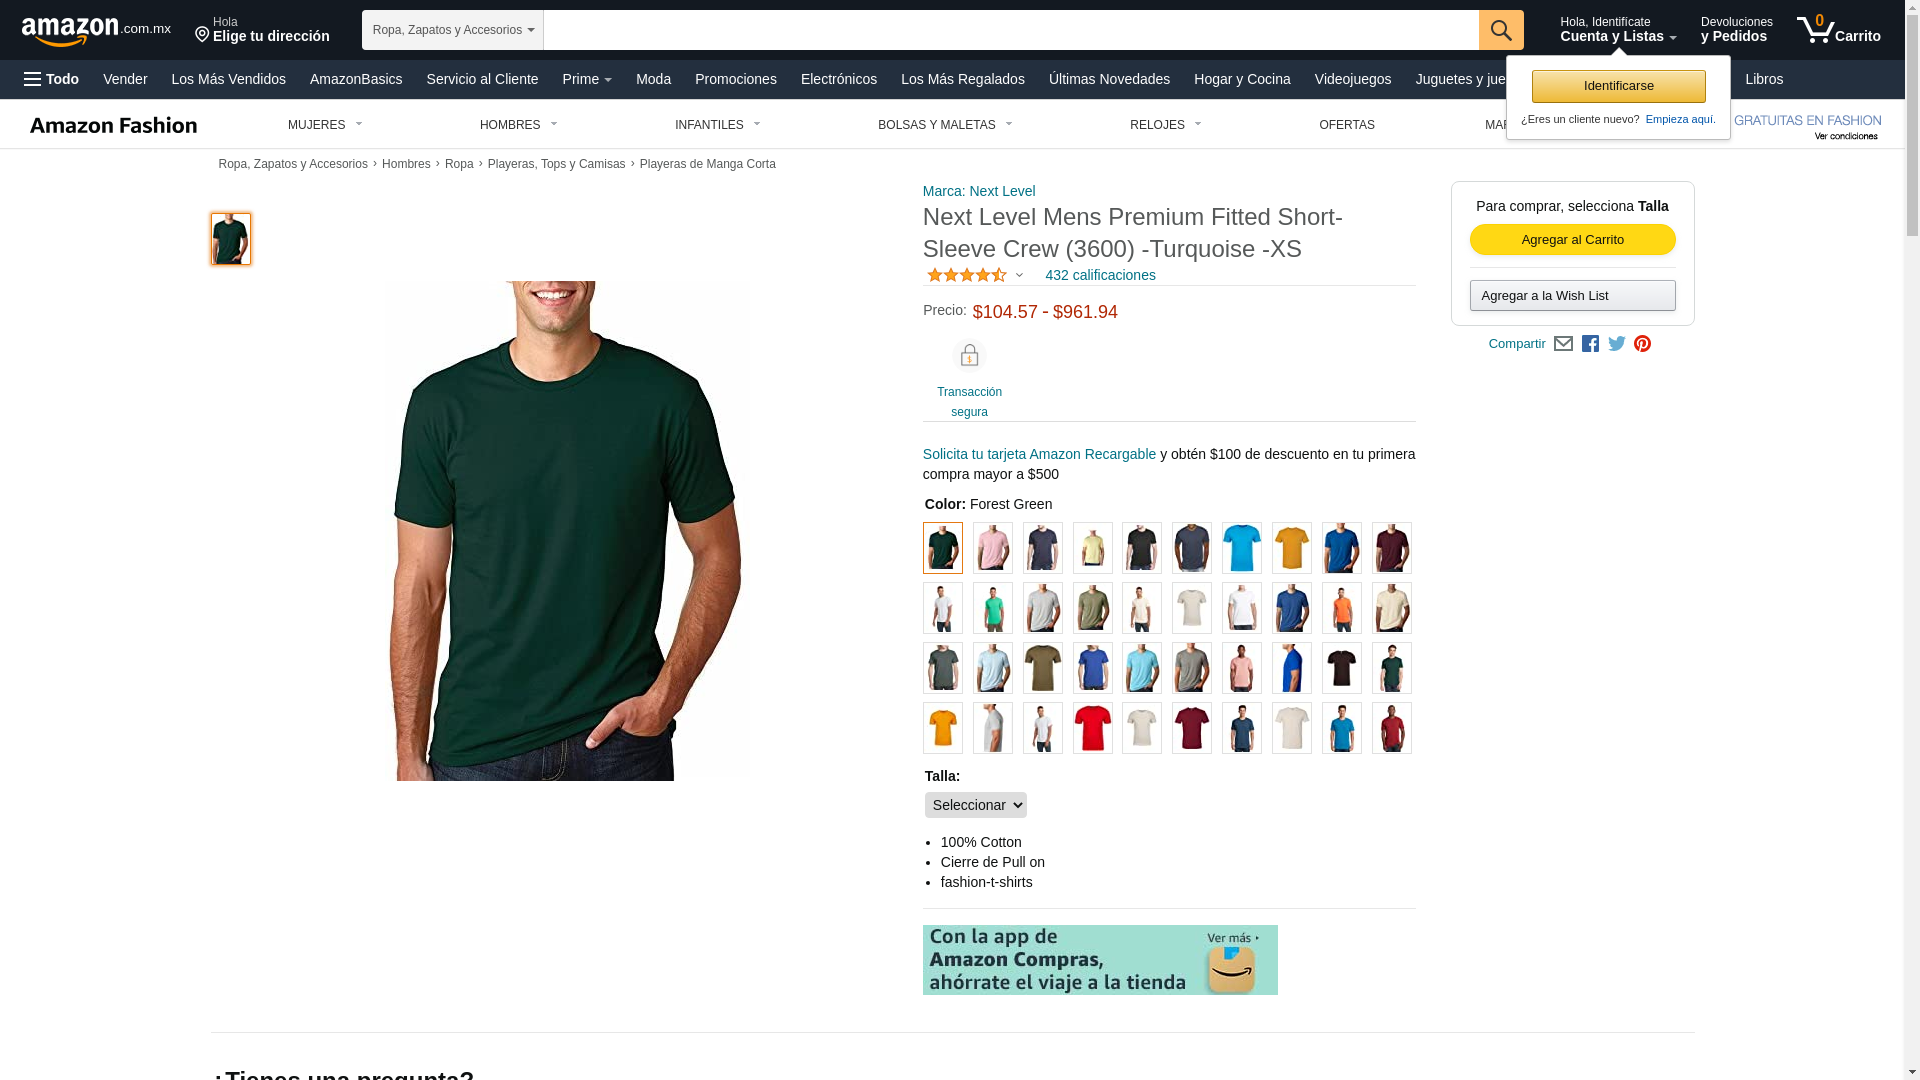Image resolution: width=1920 pixels, height=1080 pixels.
Task: Select the product thumbnail image
Action: coord(231,239)
